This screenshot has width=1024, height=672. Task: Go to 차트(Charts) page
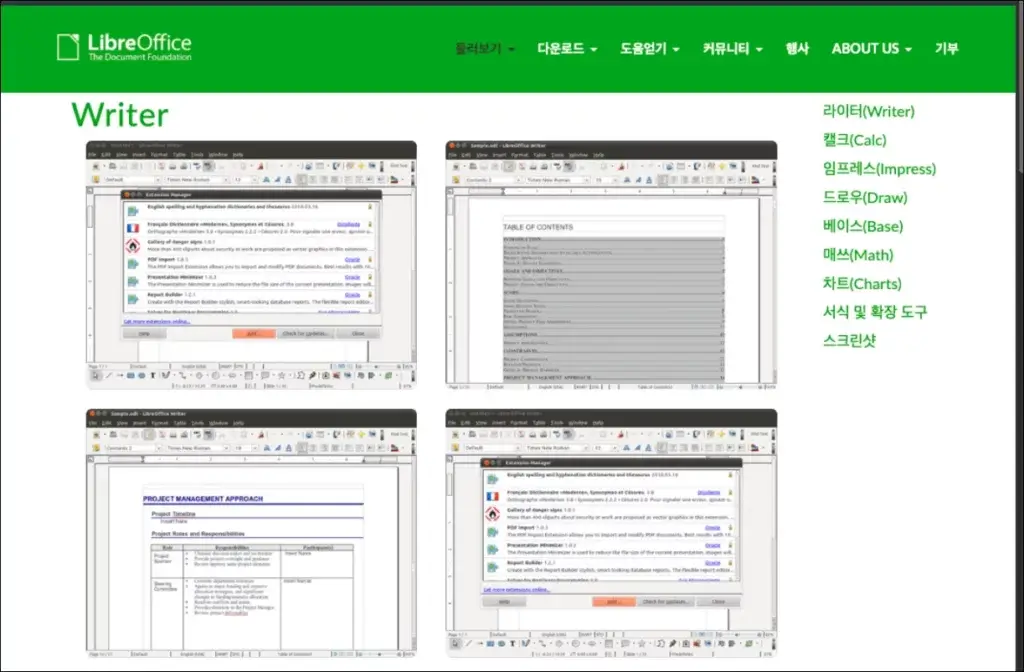[862, 283]
